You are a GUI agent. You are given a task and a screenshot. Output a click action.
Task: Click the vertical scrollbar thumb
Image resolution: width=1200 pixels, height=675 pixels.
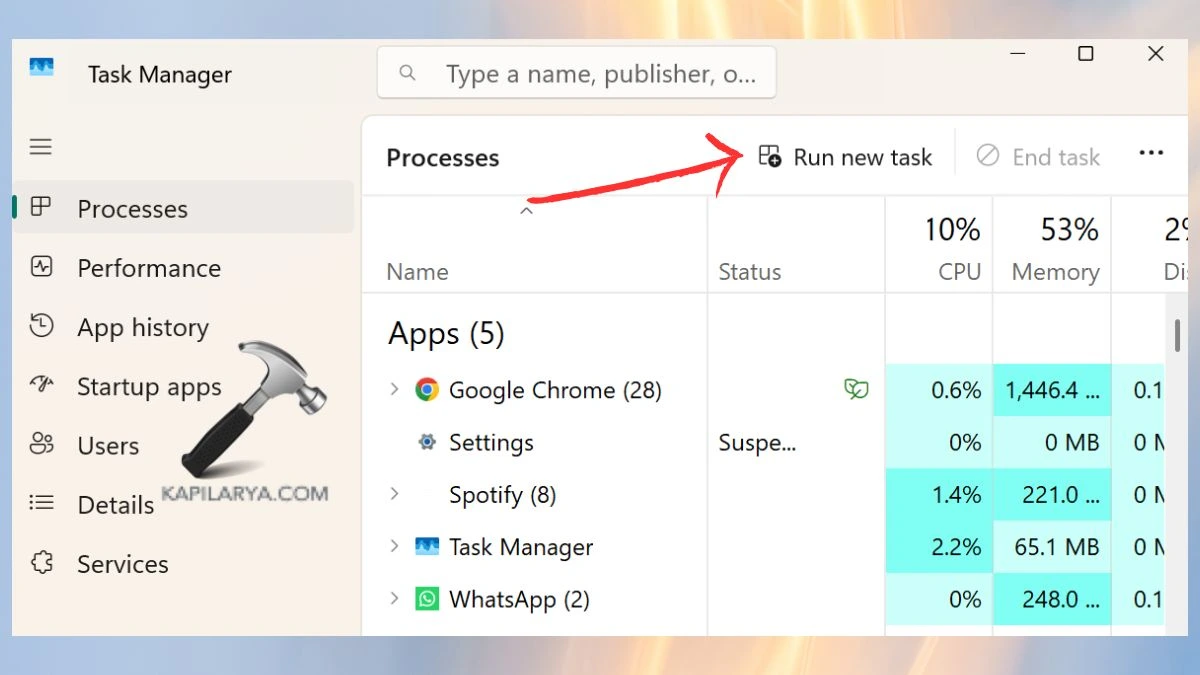click(1178, 336)
